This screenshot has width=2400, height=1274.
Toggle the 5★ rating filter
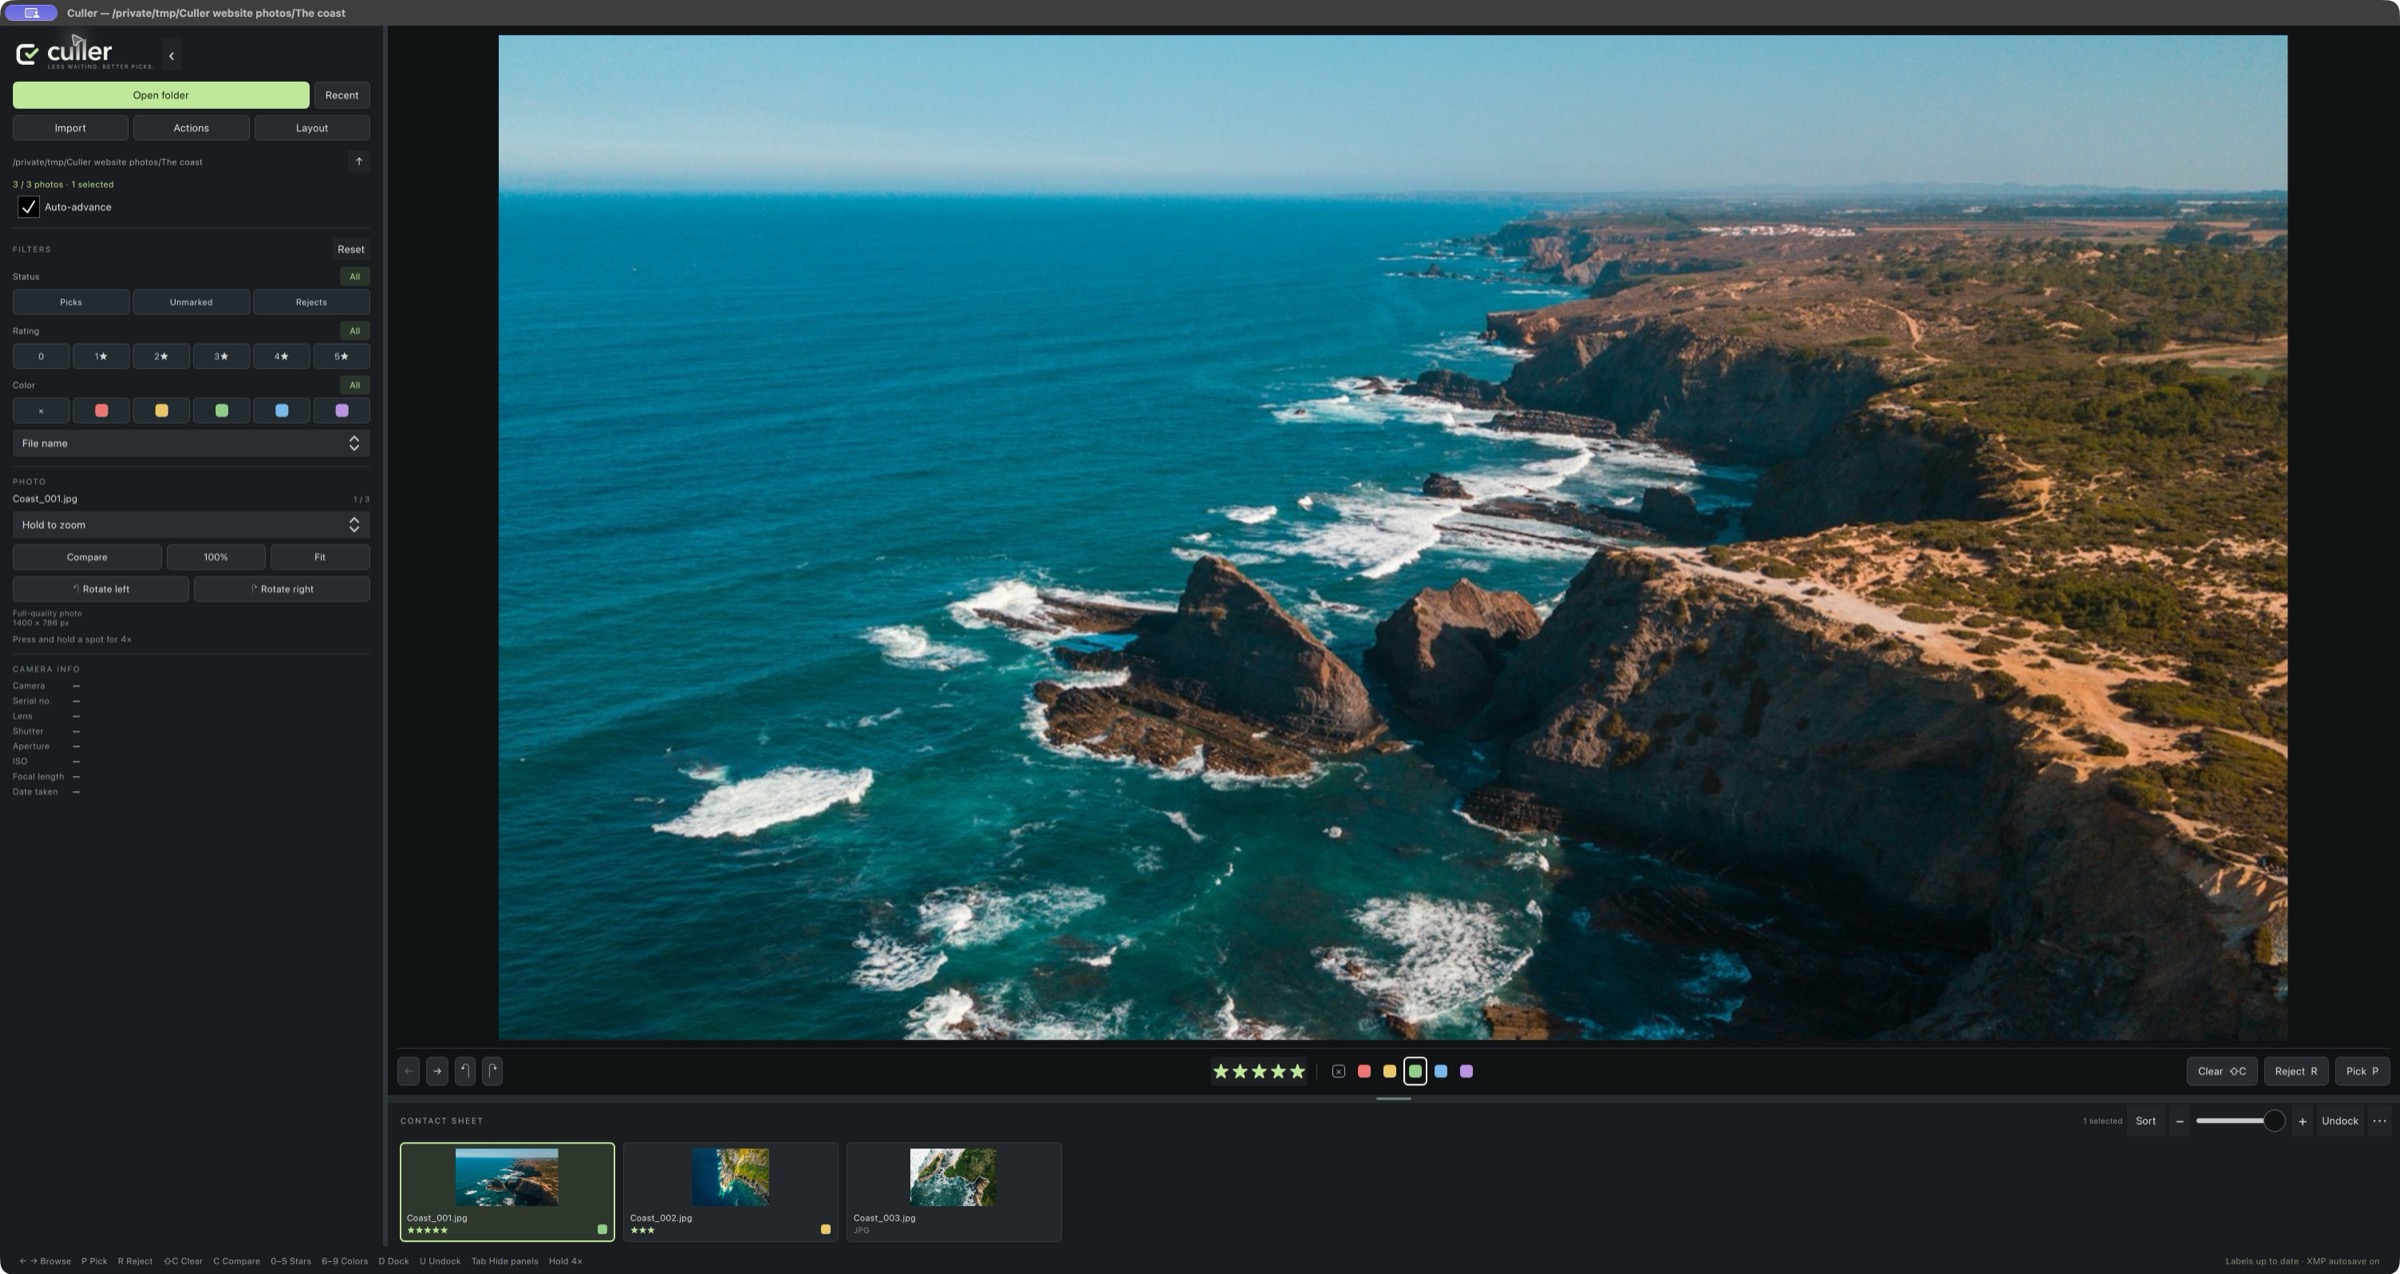(341, 356)
